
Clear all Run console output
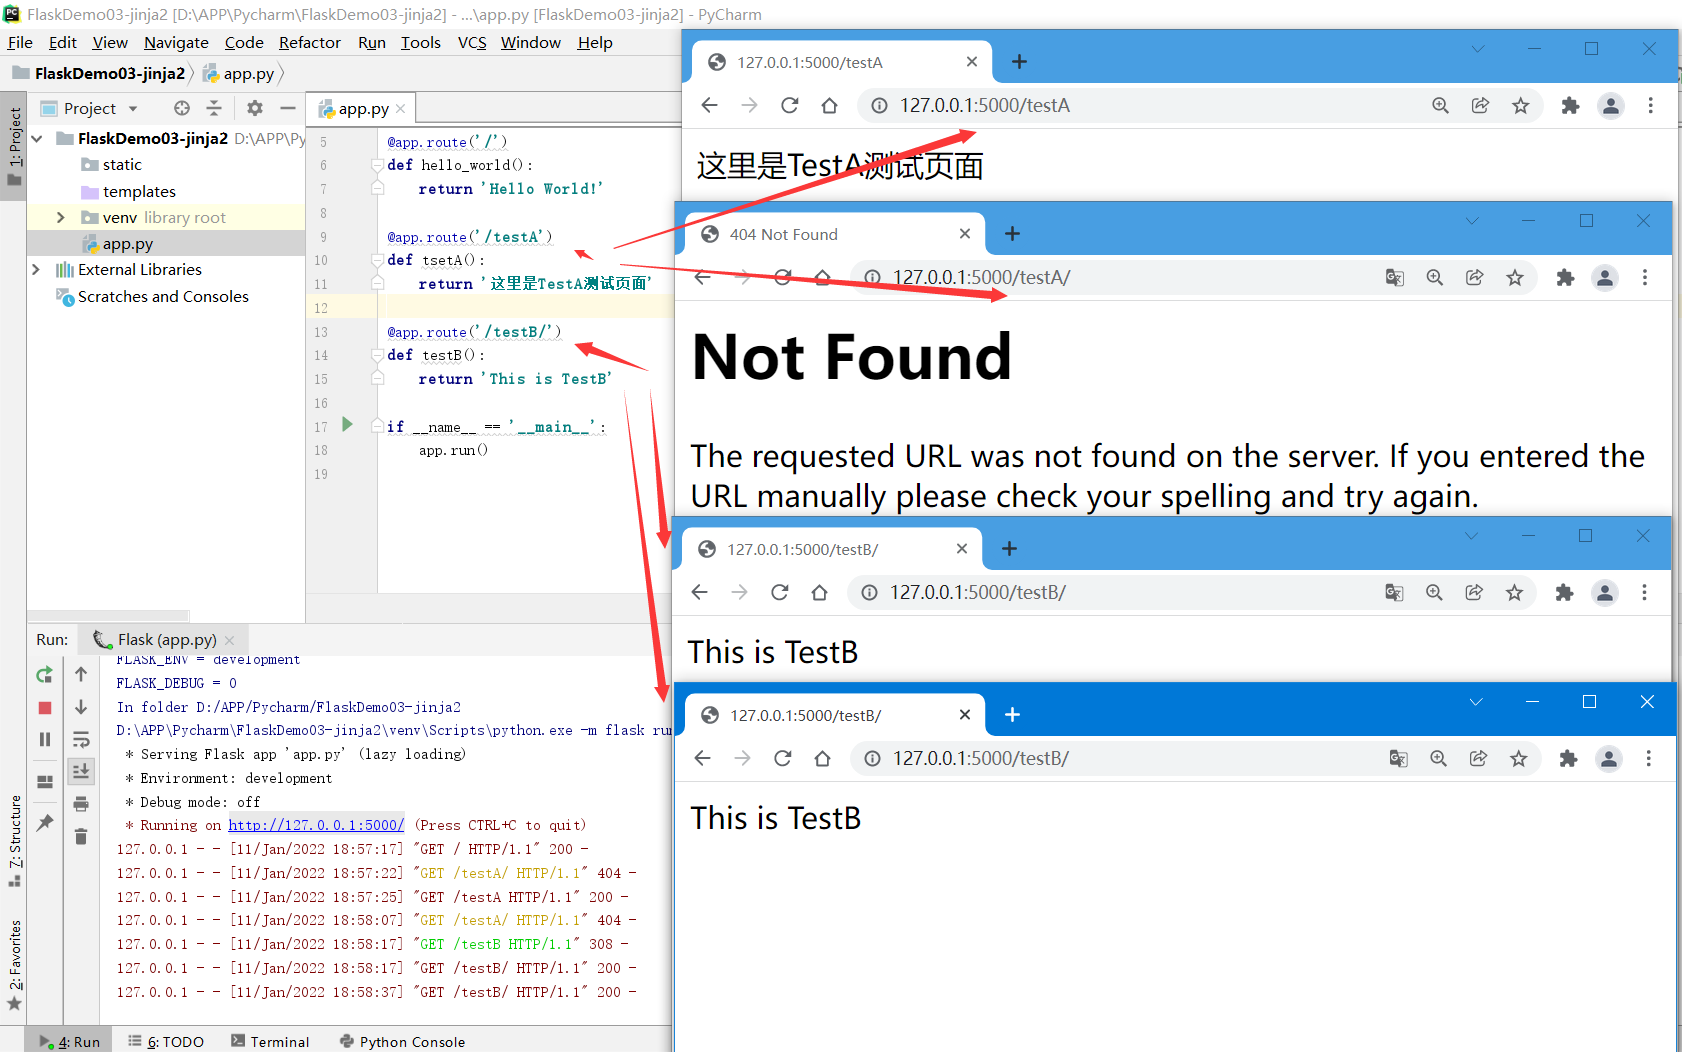click(81, 836)
